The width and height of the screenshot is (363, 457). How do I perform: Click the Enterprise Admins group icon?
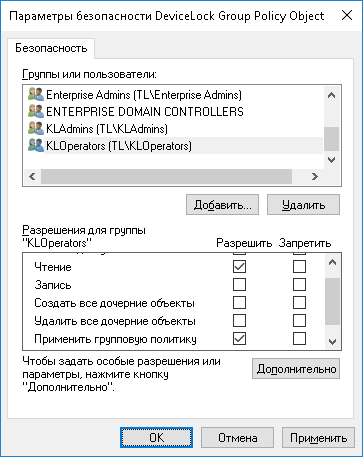[x=36, y=95]
